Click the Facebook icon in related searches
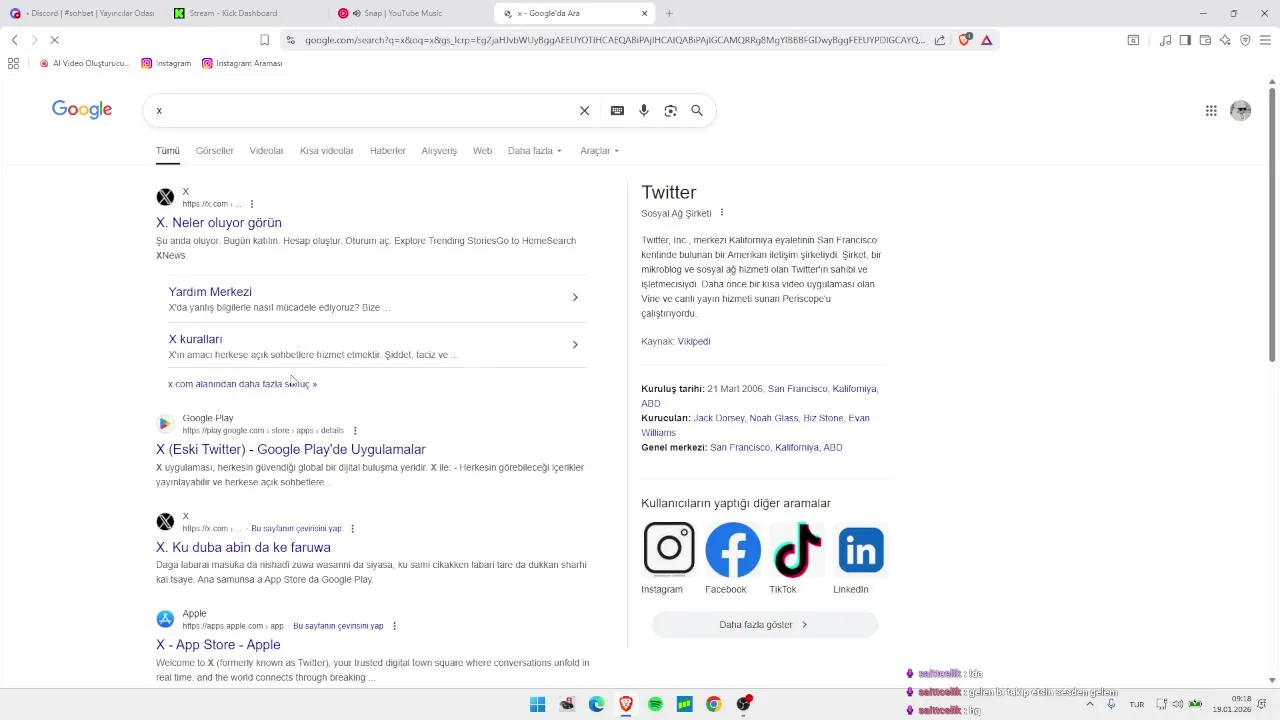This screenshot has height=720, width=1280. (733, 549)
